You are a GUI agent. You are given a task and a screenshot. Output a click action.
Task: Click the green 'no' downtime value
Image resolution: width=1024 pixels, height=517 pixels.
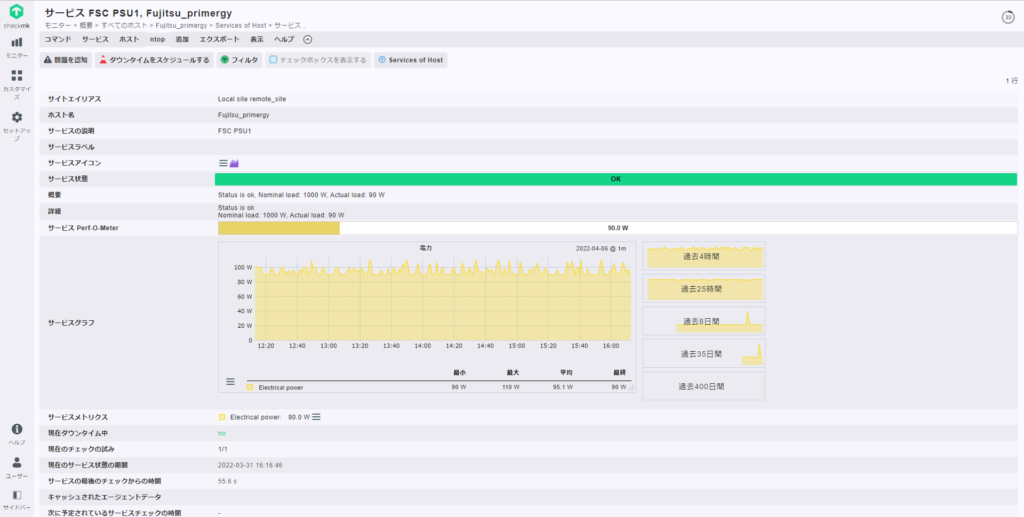[221, 433]
